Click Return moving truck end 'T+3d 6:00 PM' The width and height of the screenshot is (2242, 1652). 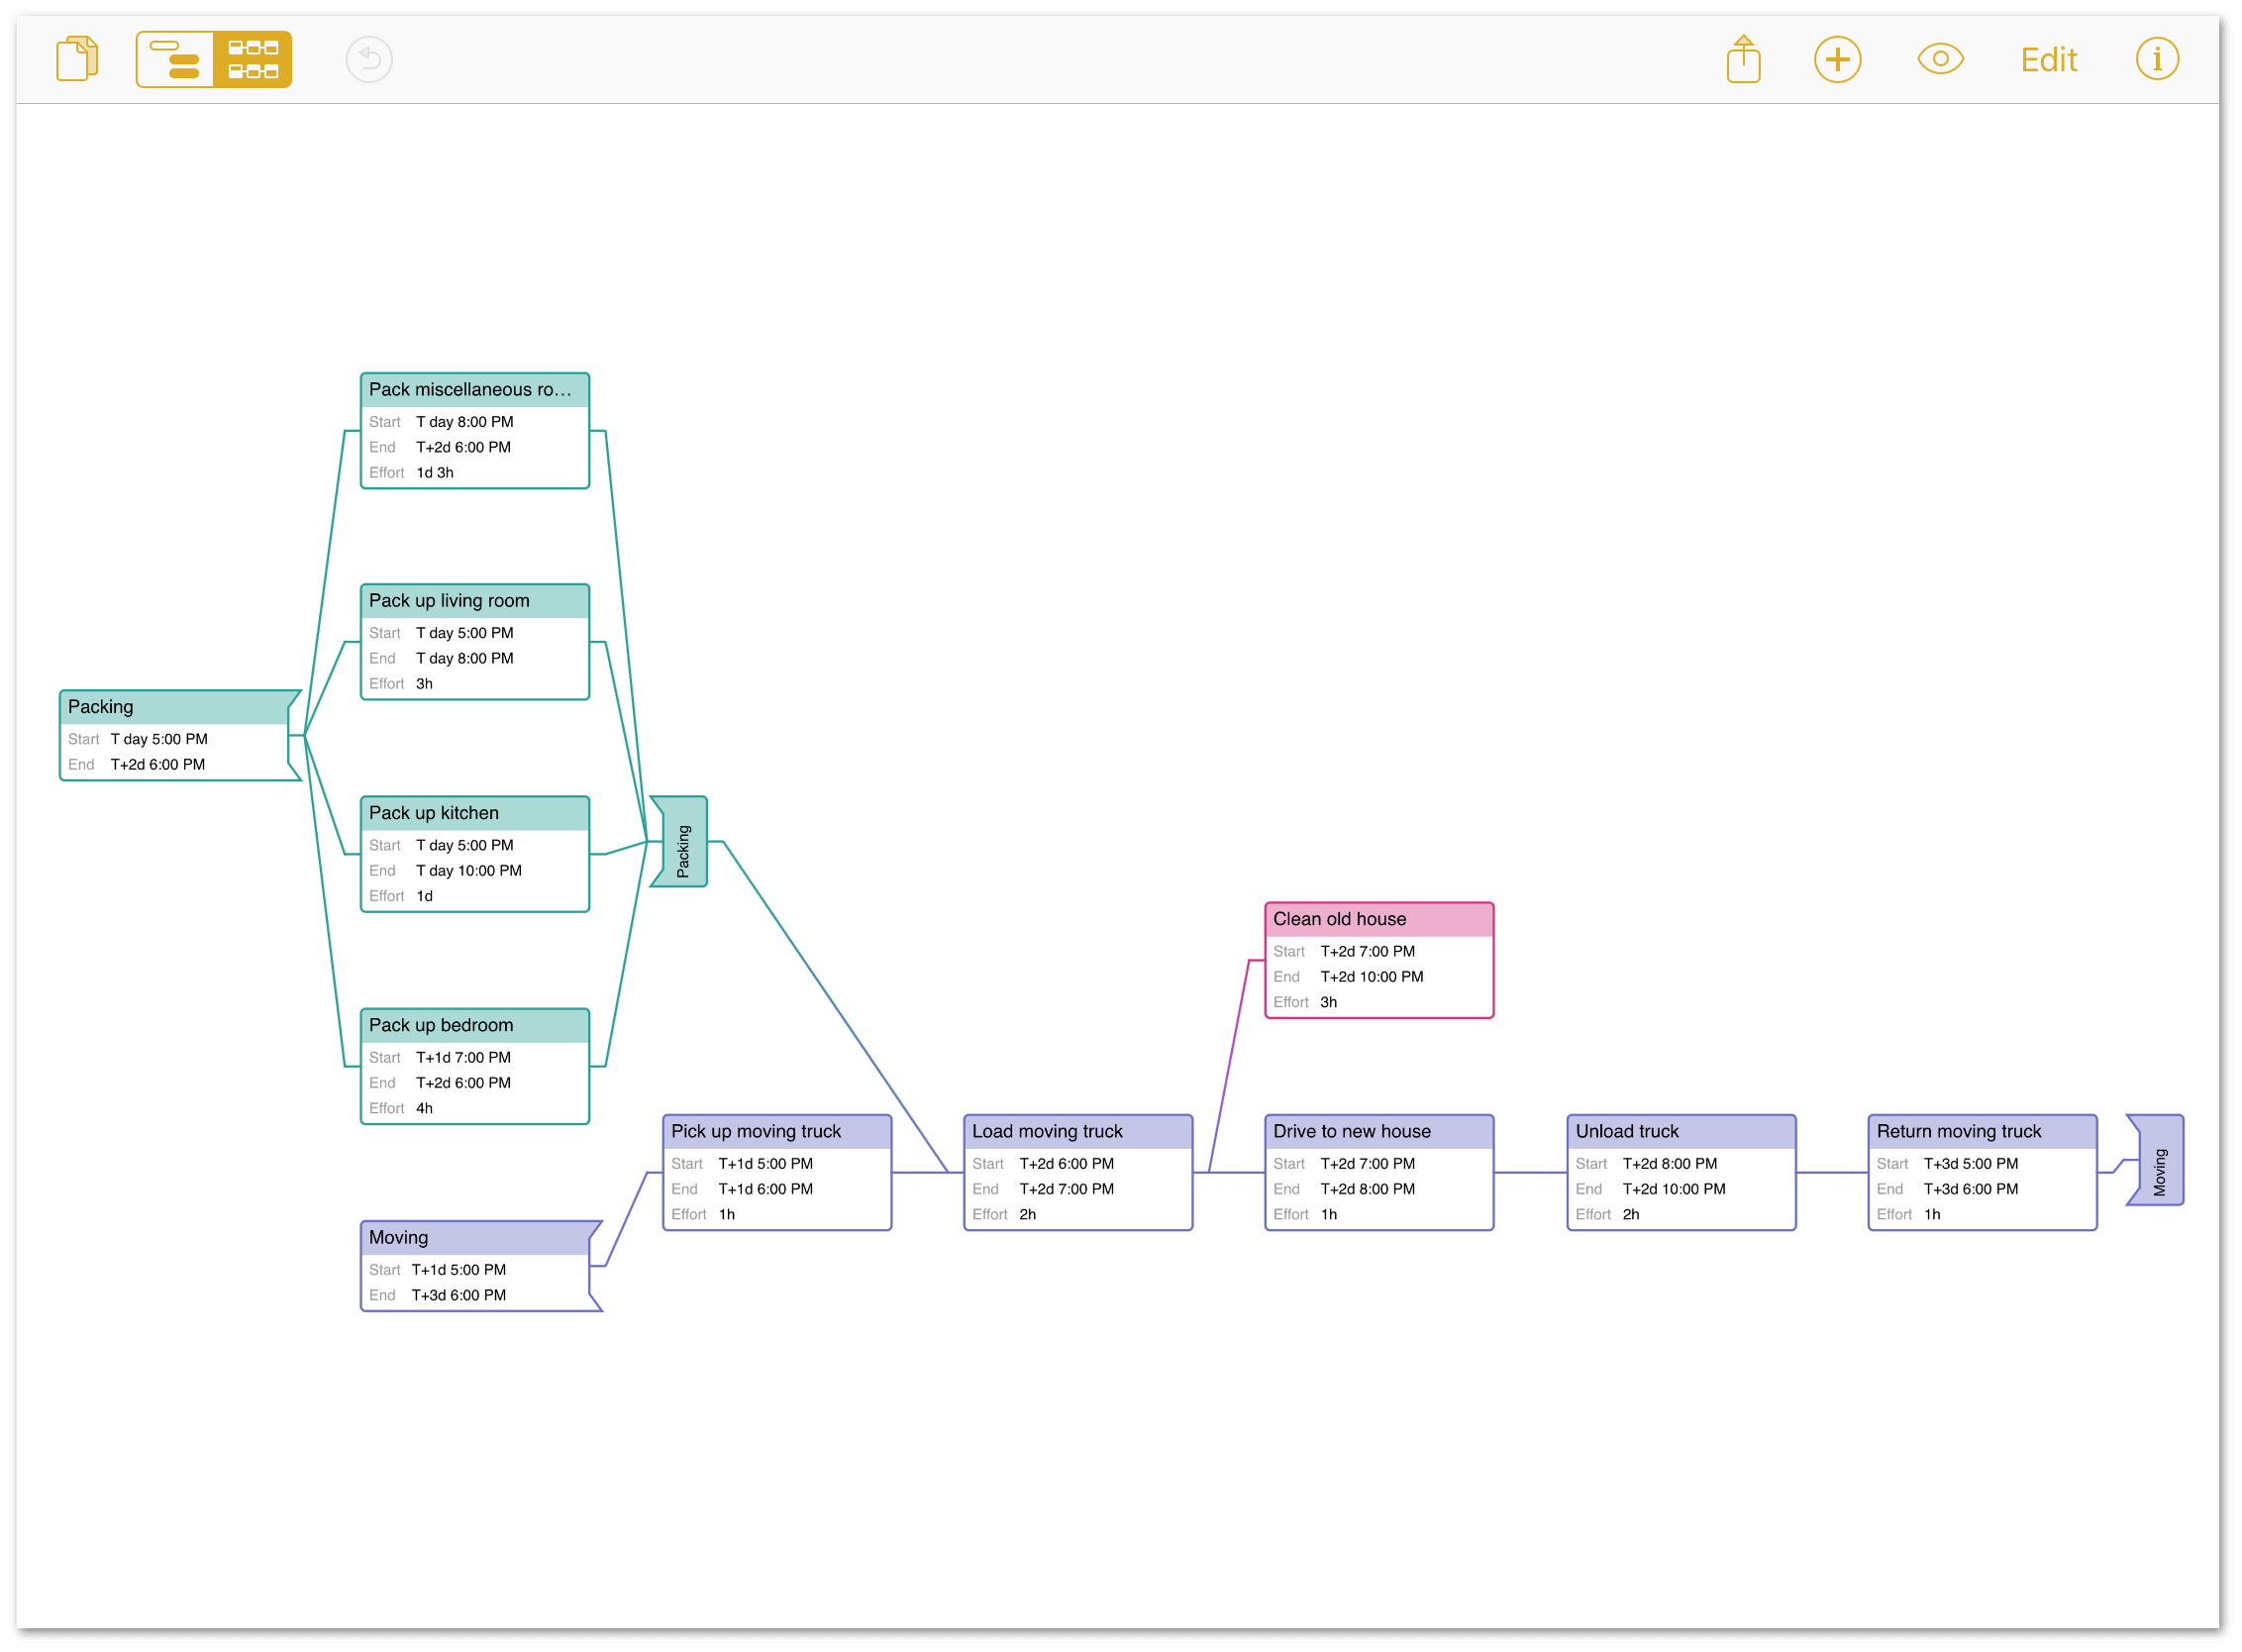tap(1971, 1189)
